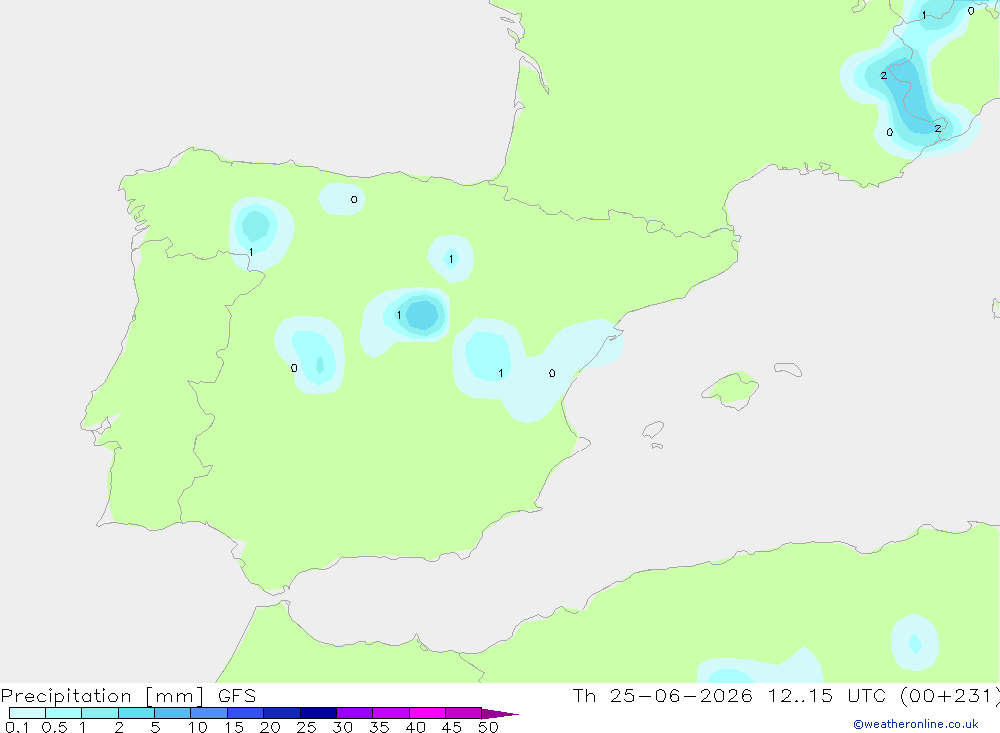Viewport: 1000px width, 733px height.
Task: Click the 30–35 mm legend swatch
Action: click(355, 713)
